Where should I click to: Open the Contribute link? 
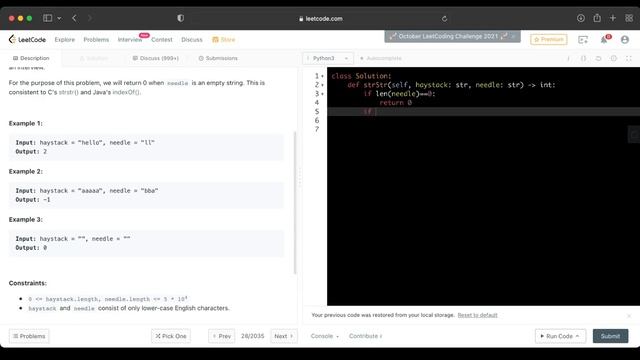click(366, 336)
